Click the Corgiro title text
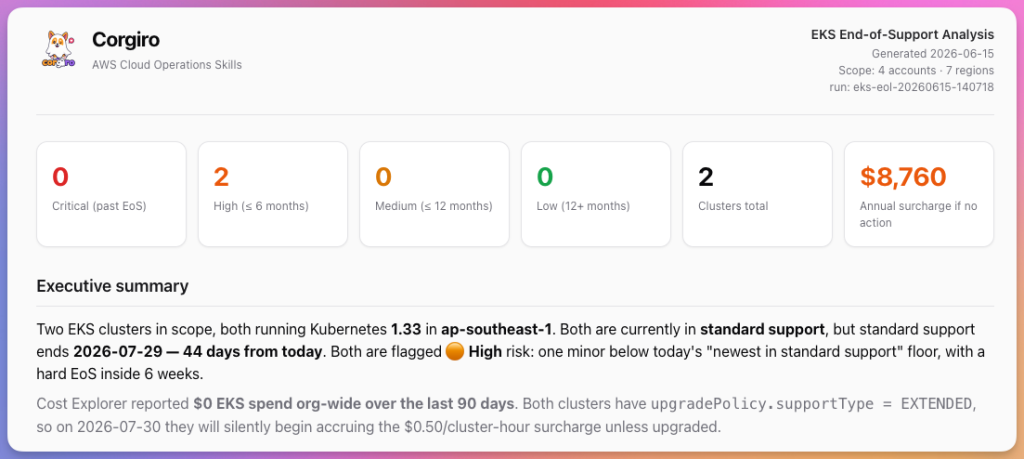1024x459 pixels. coord(125,40)
